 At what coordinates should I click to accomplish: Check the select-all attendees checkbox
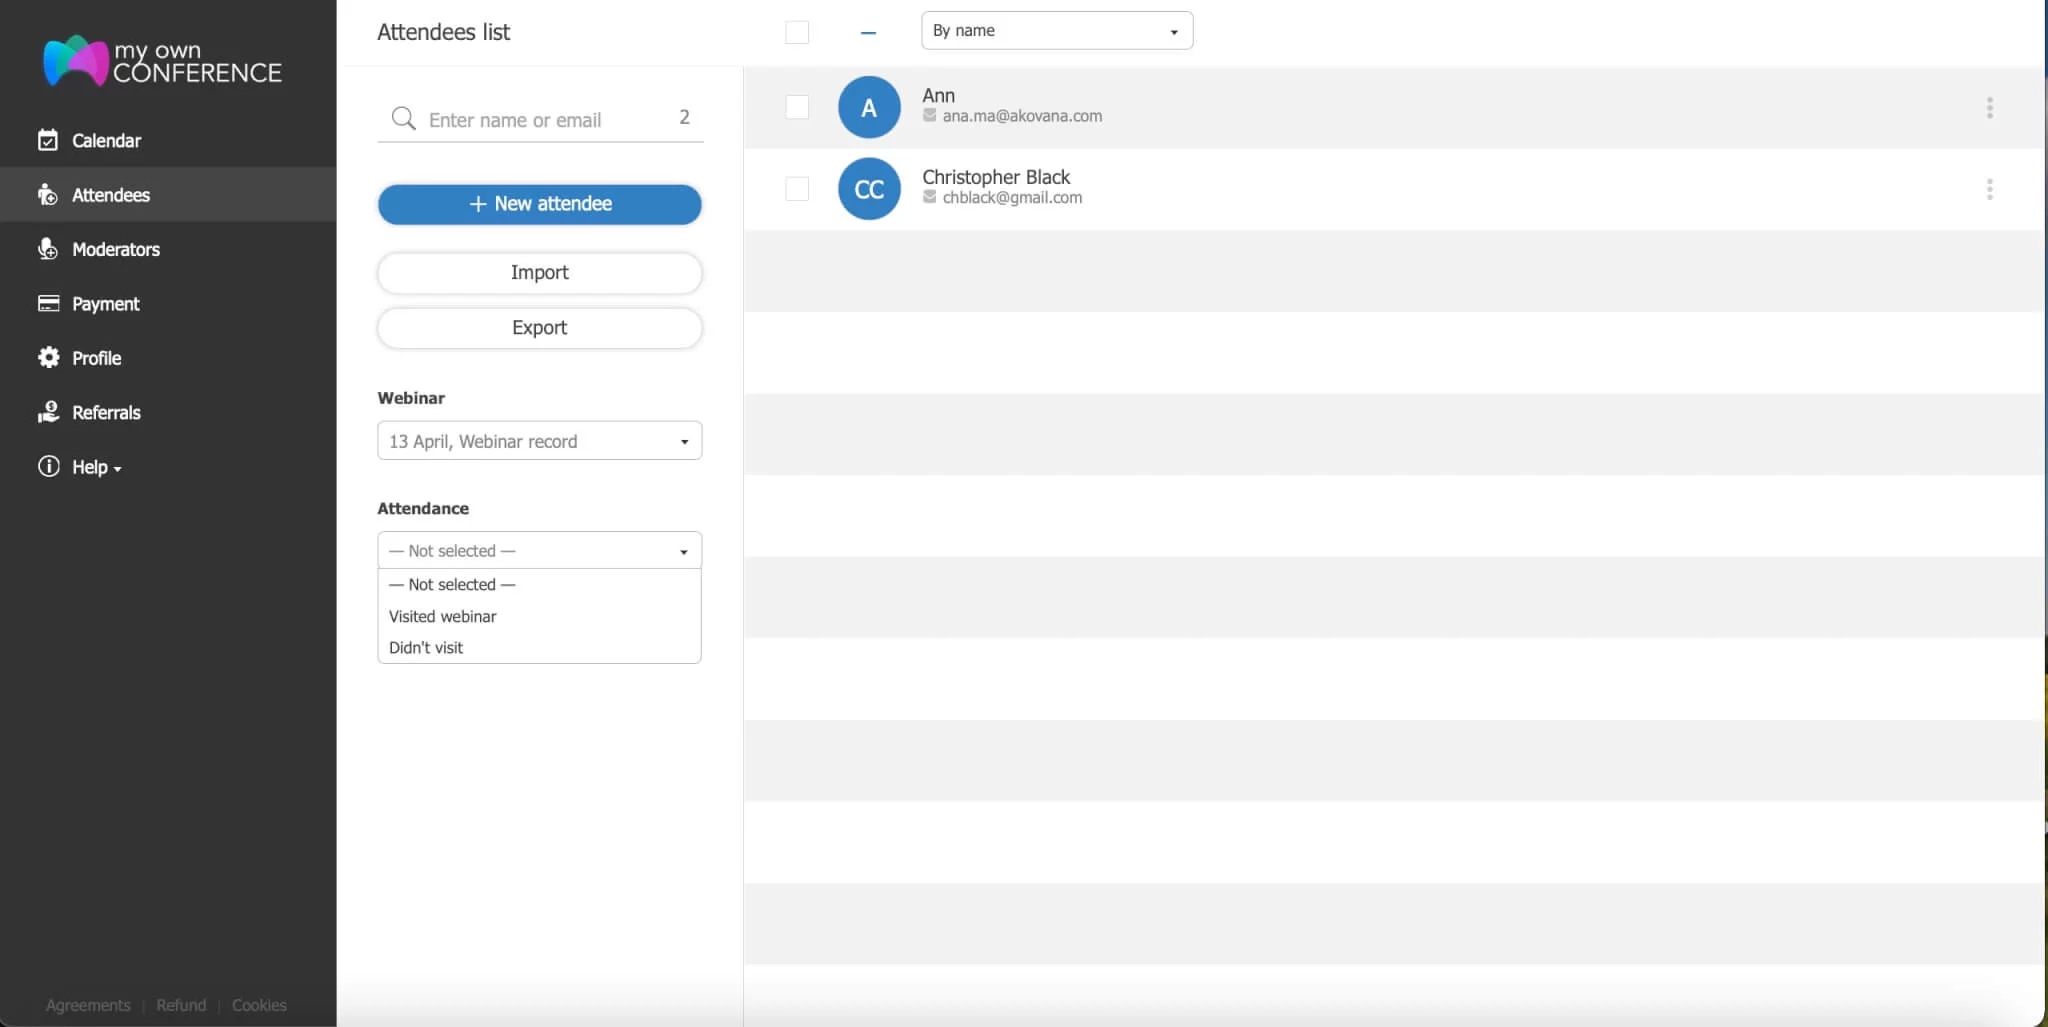coord(797,32)
